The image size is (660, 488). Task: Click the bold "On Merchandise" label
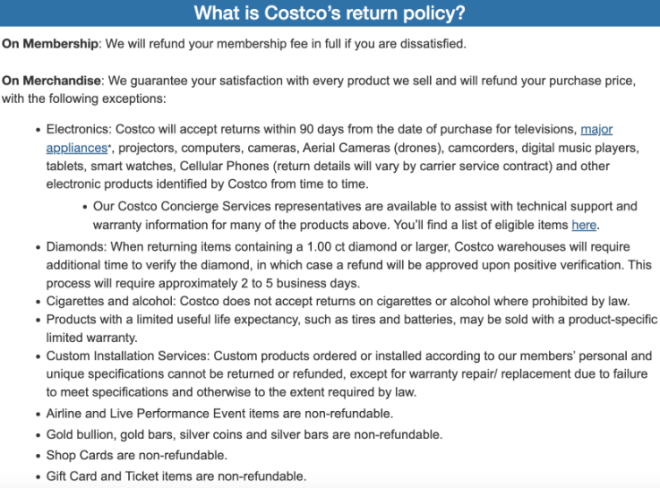(51, 80)
